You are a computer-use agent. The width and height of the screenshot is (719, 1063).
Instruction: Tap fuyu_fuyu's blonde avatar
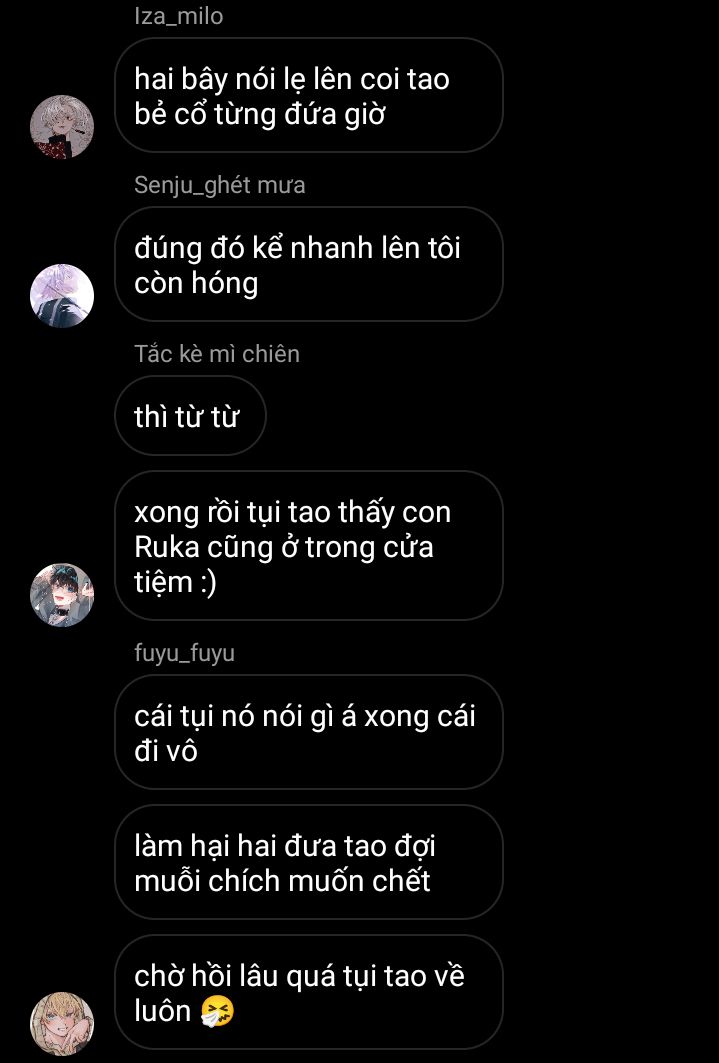[x=62, y=1024]
